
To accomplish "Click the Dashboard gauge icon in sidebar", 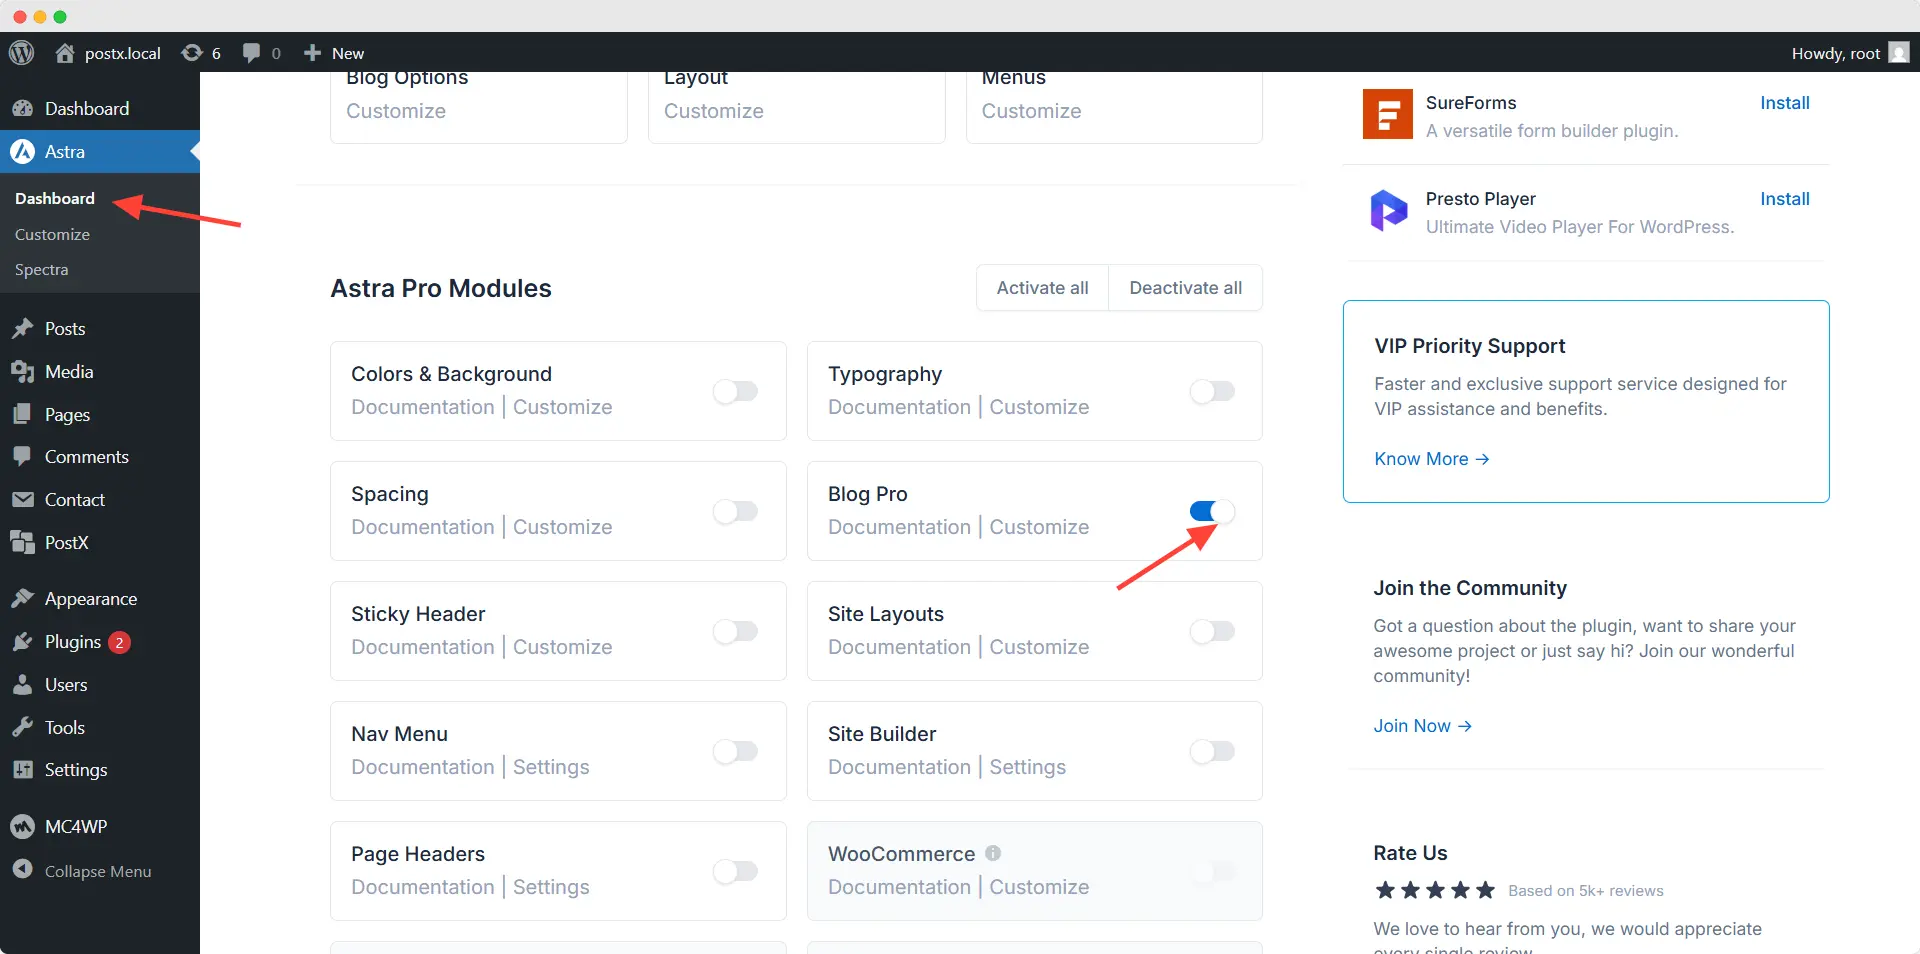I will tap(22, 108).
